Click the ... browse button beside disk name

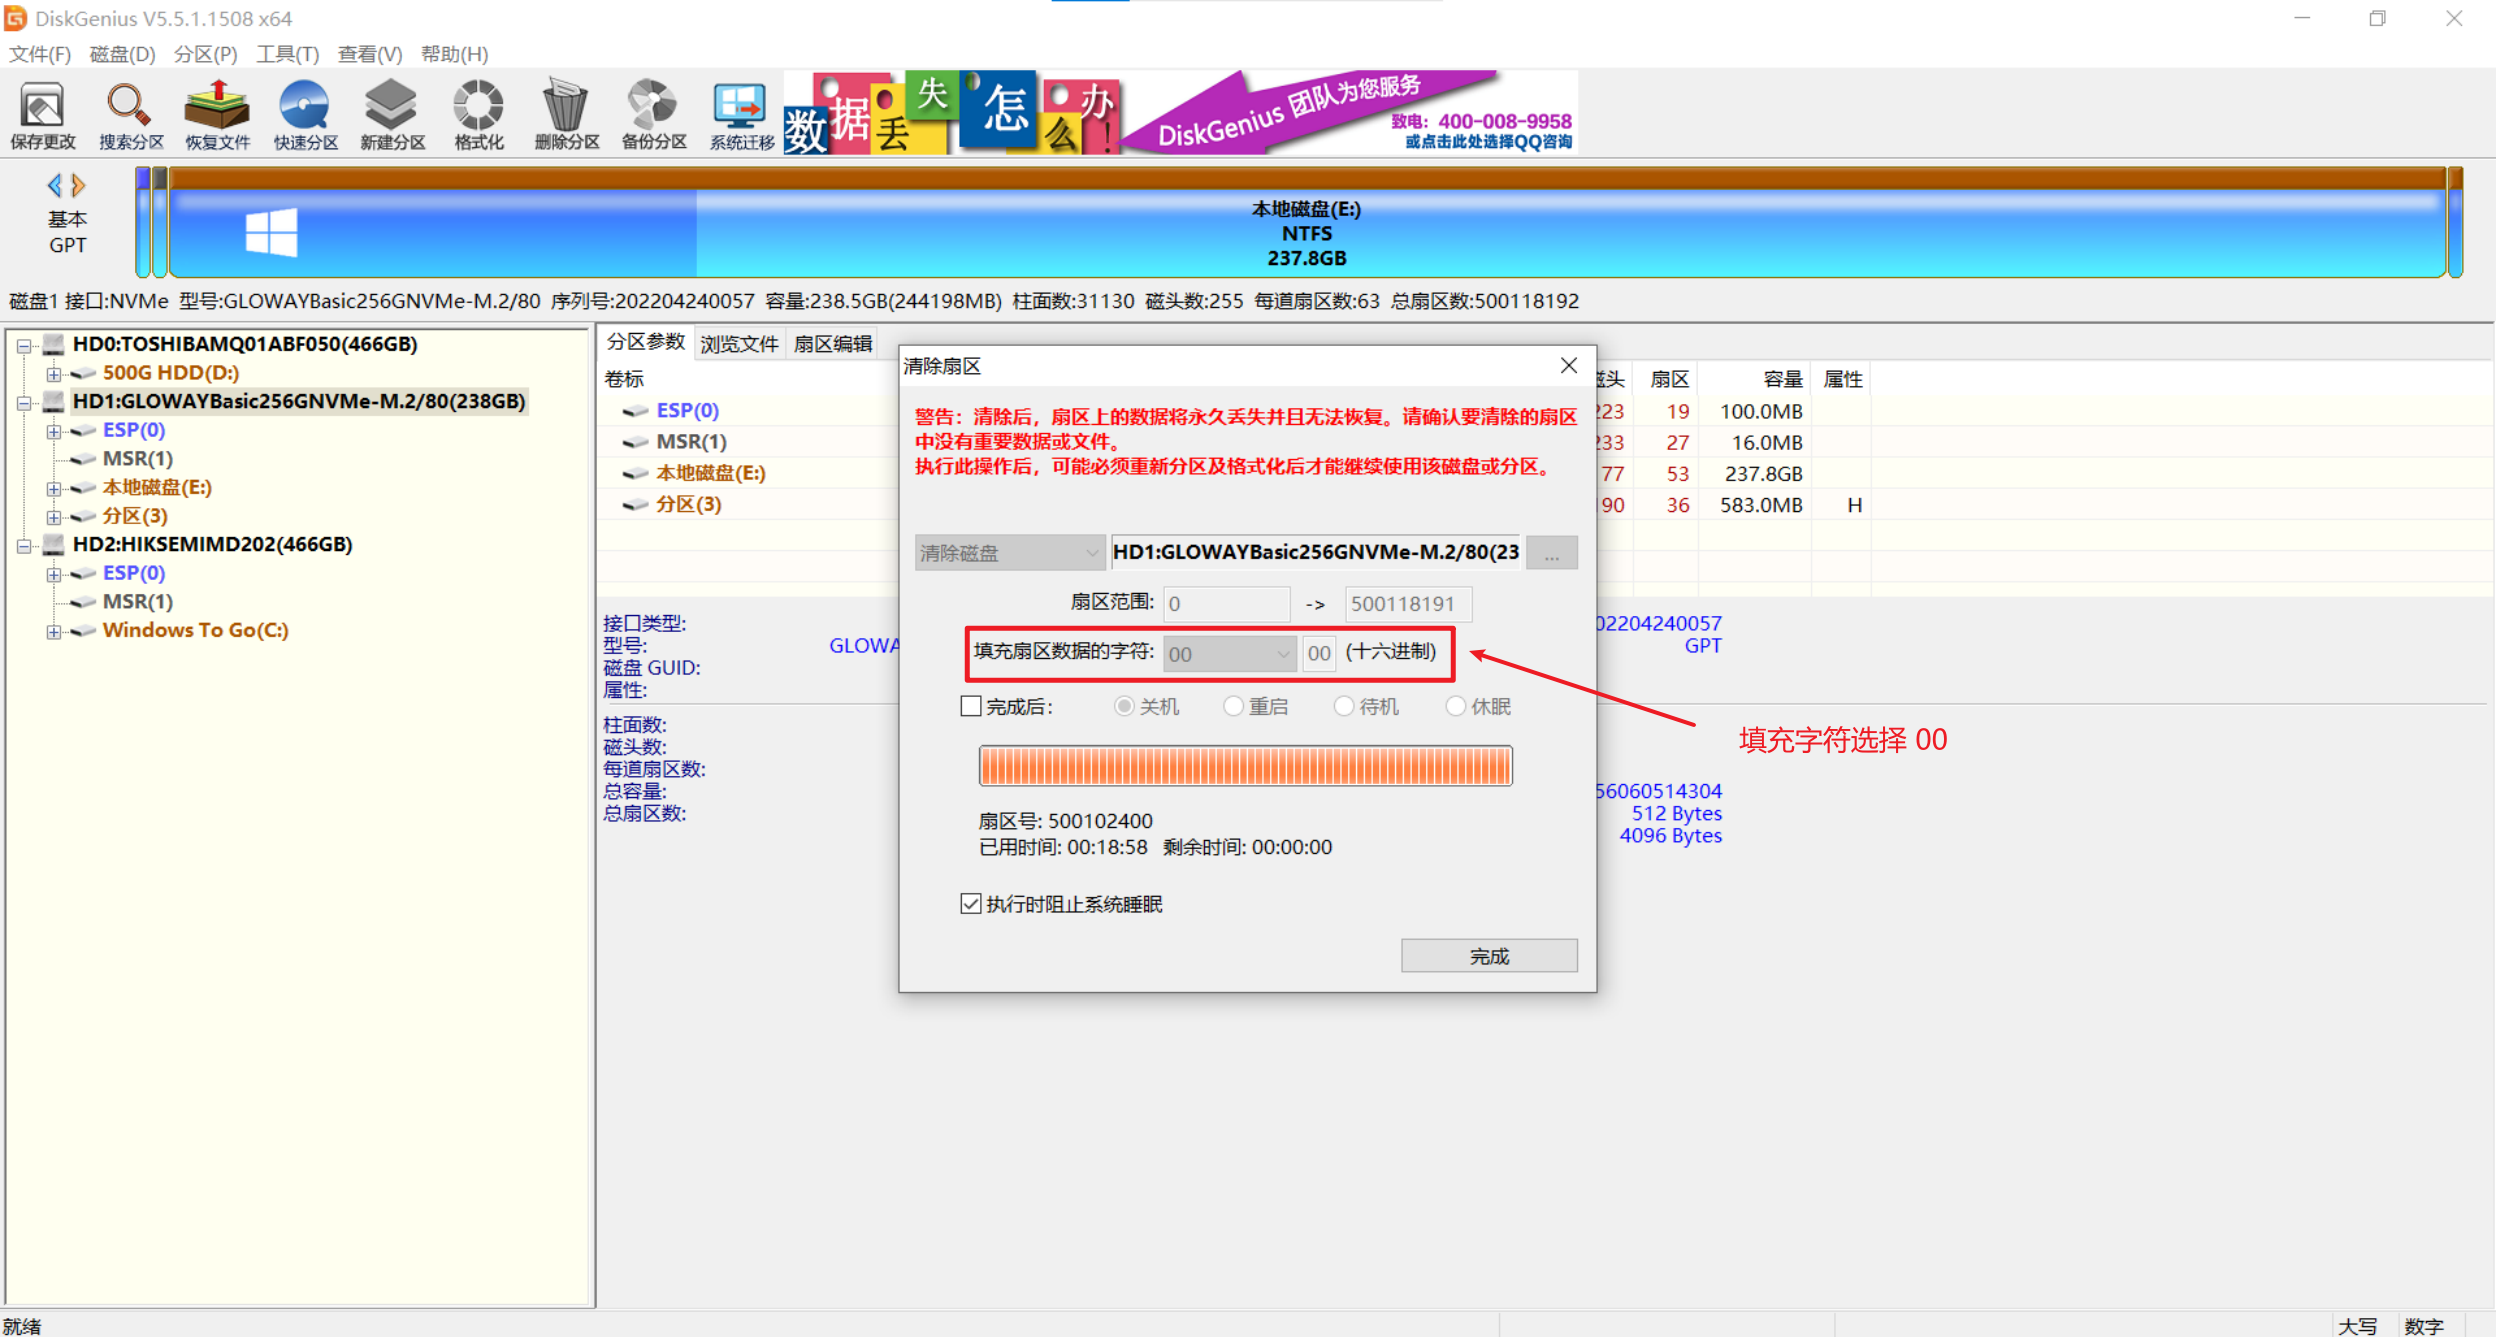(x=1553, y=552)
